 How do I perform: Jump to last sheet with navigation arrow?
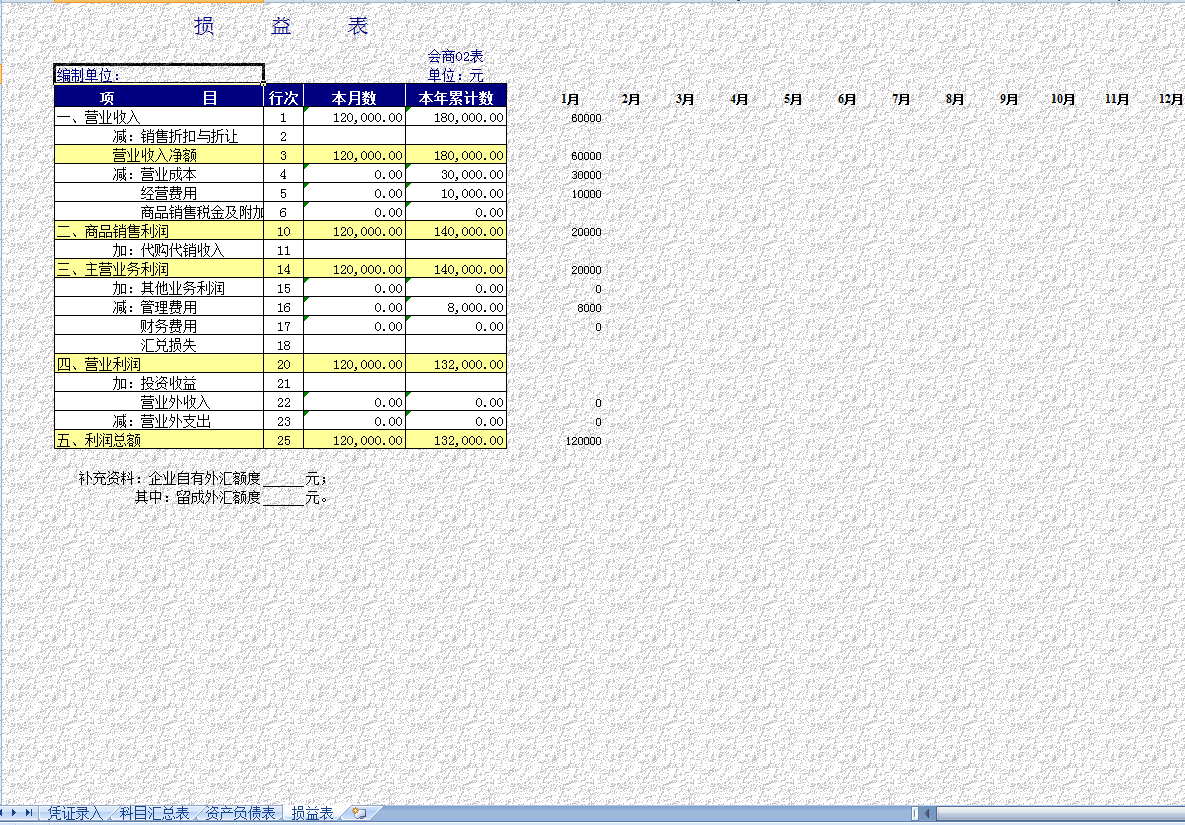[29, 813]
